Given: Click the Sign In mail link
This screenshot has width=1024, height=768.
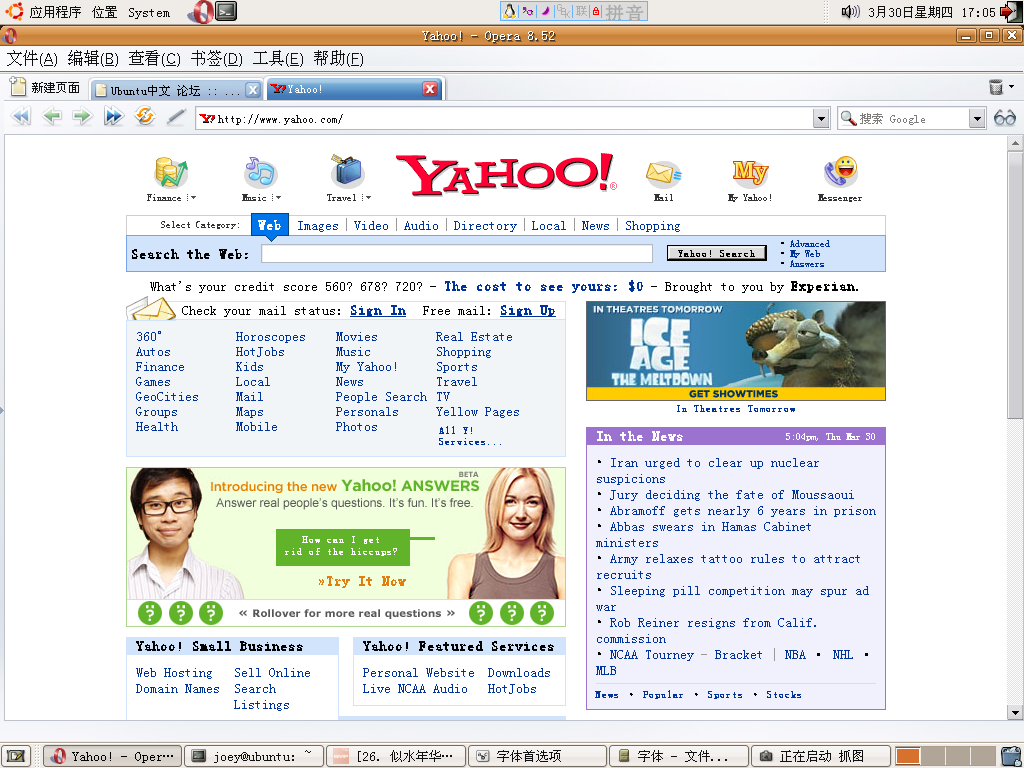Looking at the screenshot, I should (378, 311).
